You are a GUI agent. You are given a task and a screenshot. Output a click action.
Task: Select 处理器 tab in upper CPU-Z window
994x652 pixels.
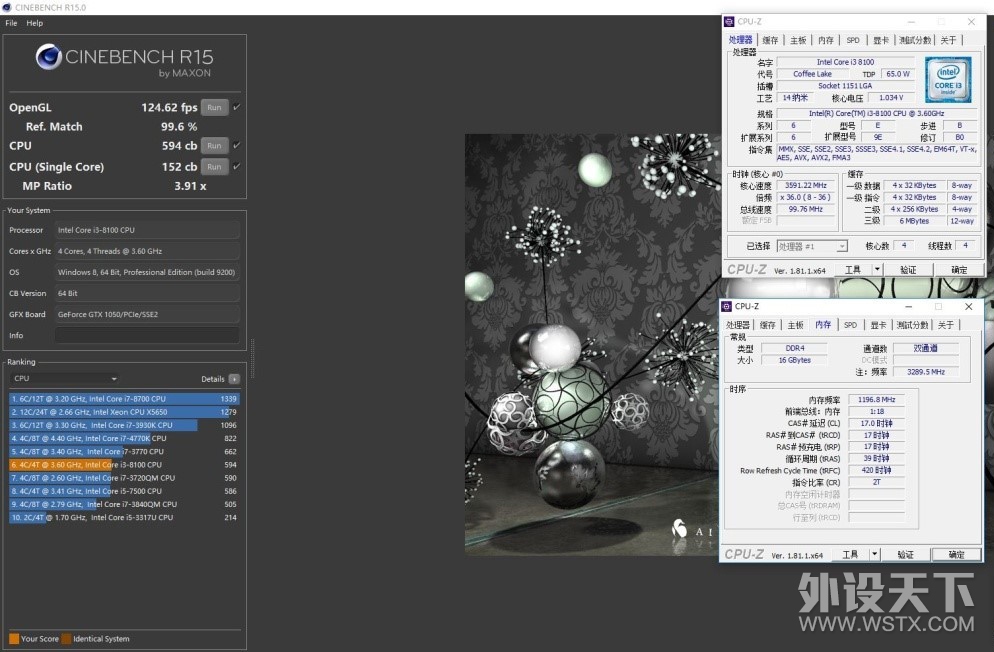740,40
